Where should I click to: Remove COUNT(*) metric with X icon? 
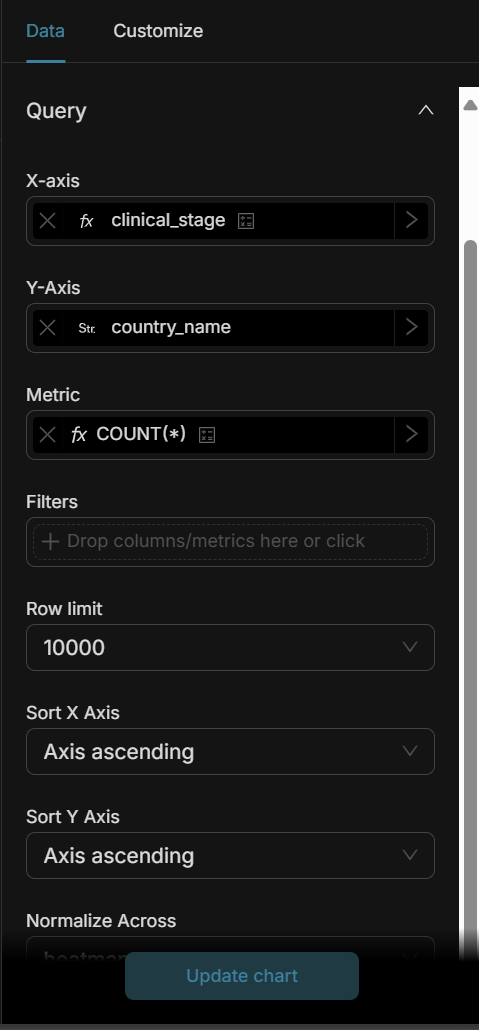click(x=47, y=434)
